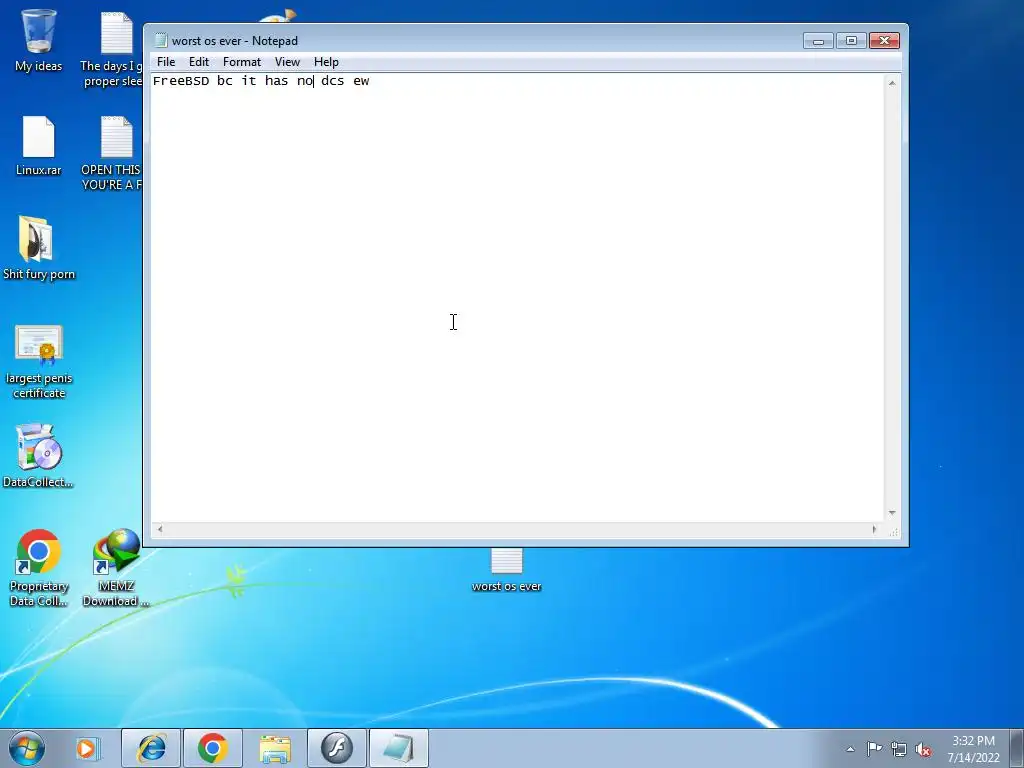
Task: Click the horizontal scrollbar left arrow
Action: coord(160,530)
